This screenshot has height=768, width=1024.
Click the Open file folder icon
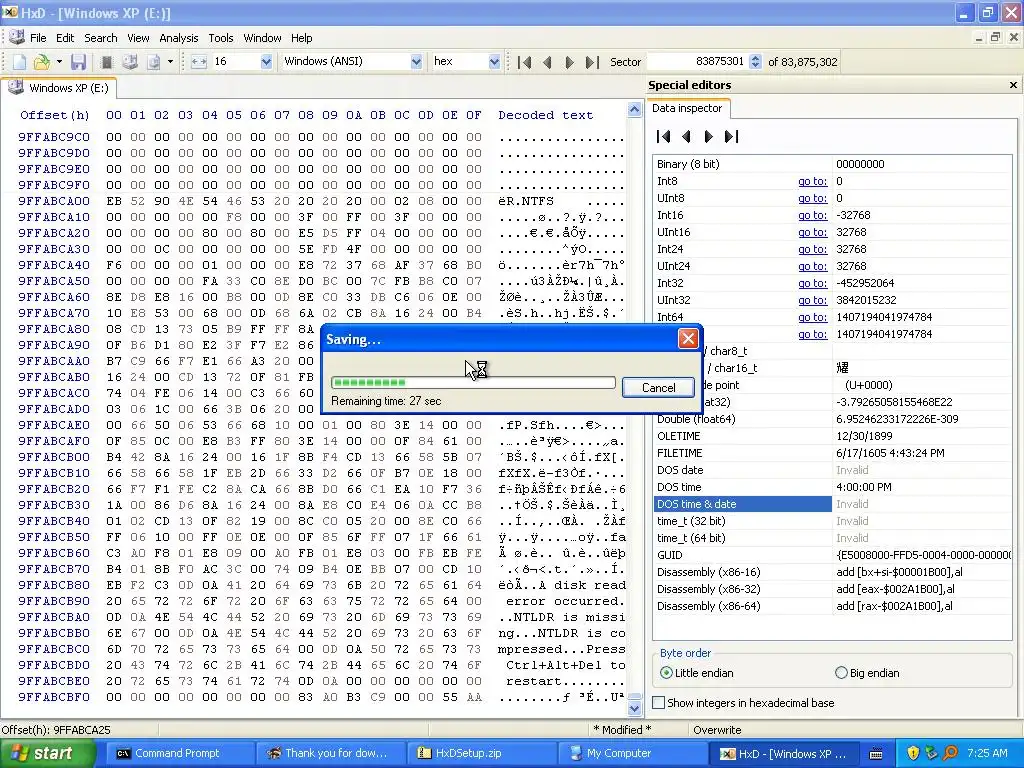tap(42, 62)
